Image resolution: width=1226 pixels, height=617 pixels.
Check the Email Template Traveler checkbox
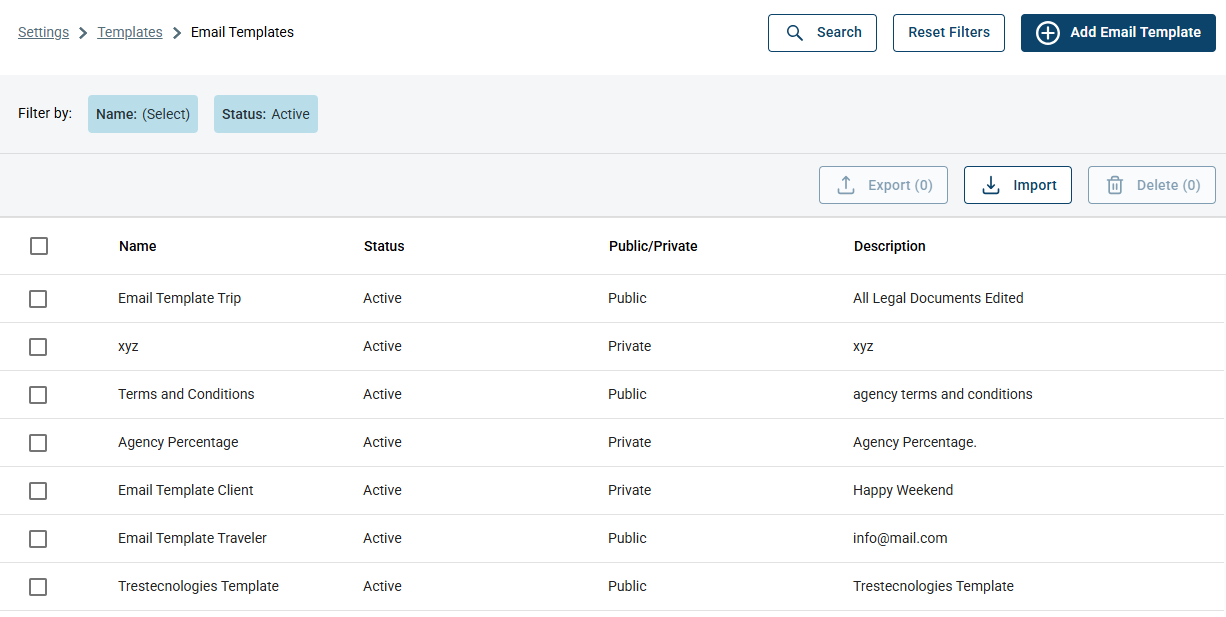38,539
